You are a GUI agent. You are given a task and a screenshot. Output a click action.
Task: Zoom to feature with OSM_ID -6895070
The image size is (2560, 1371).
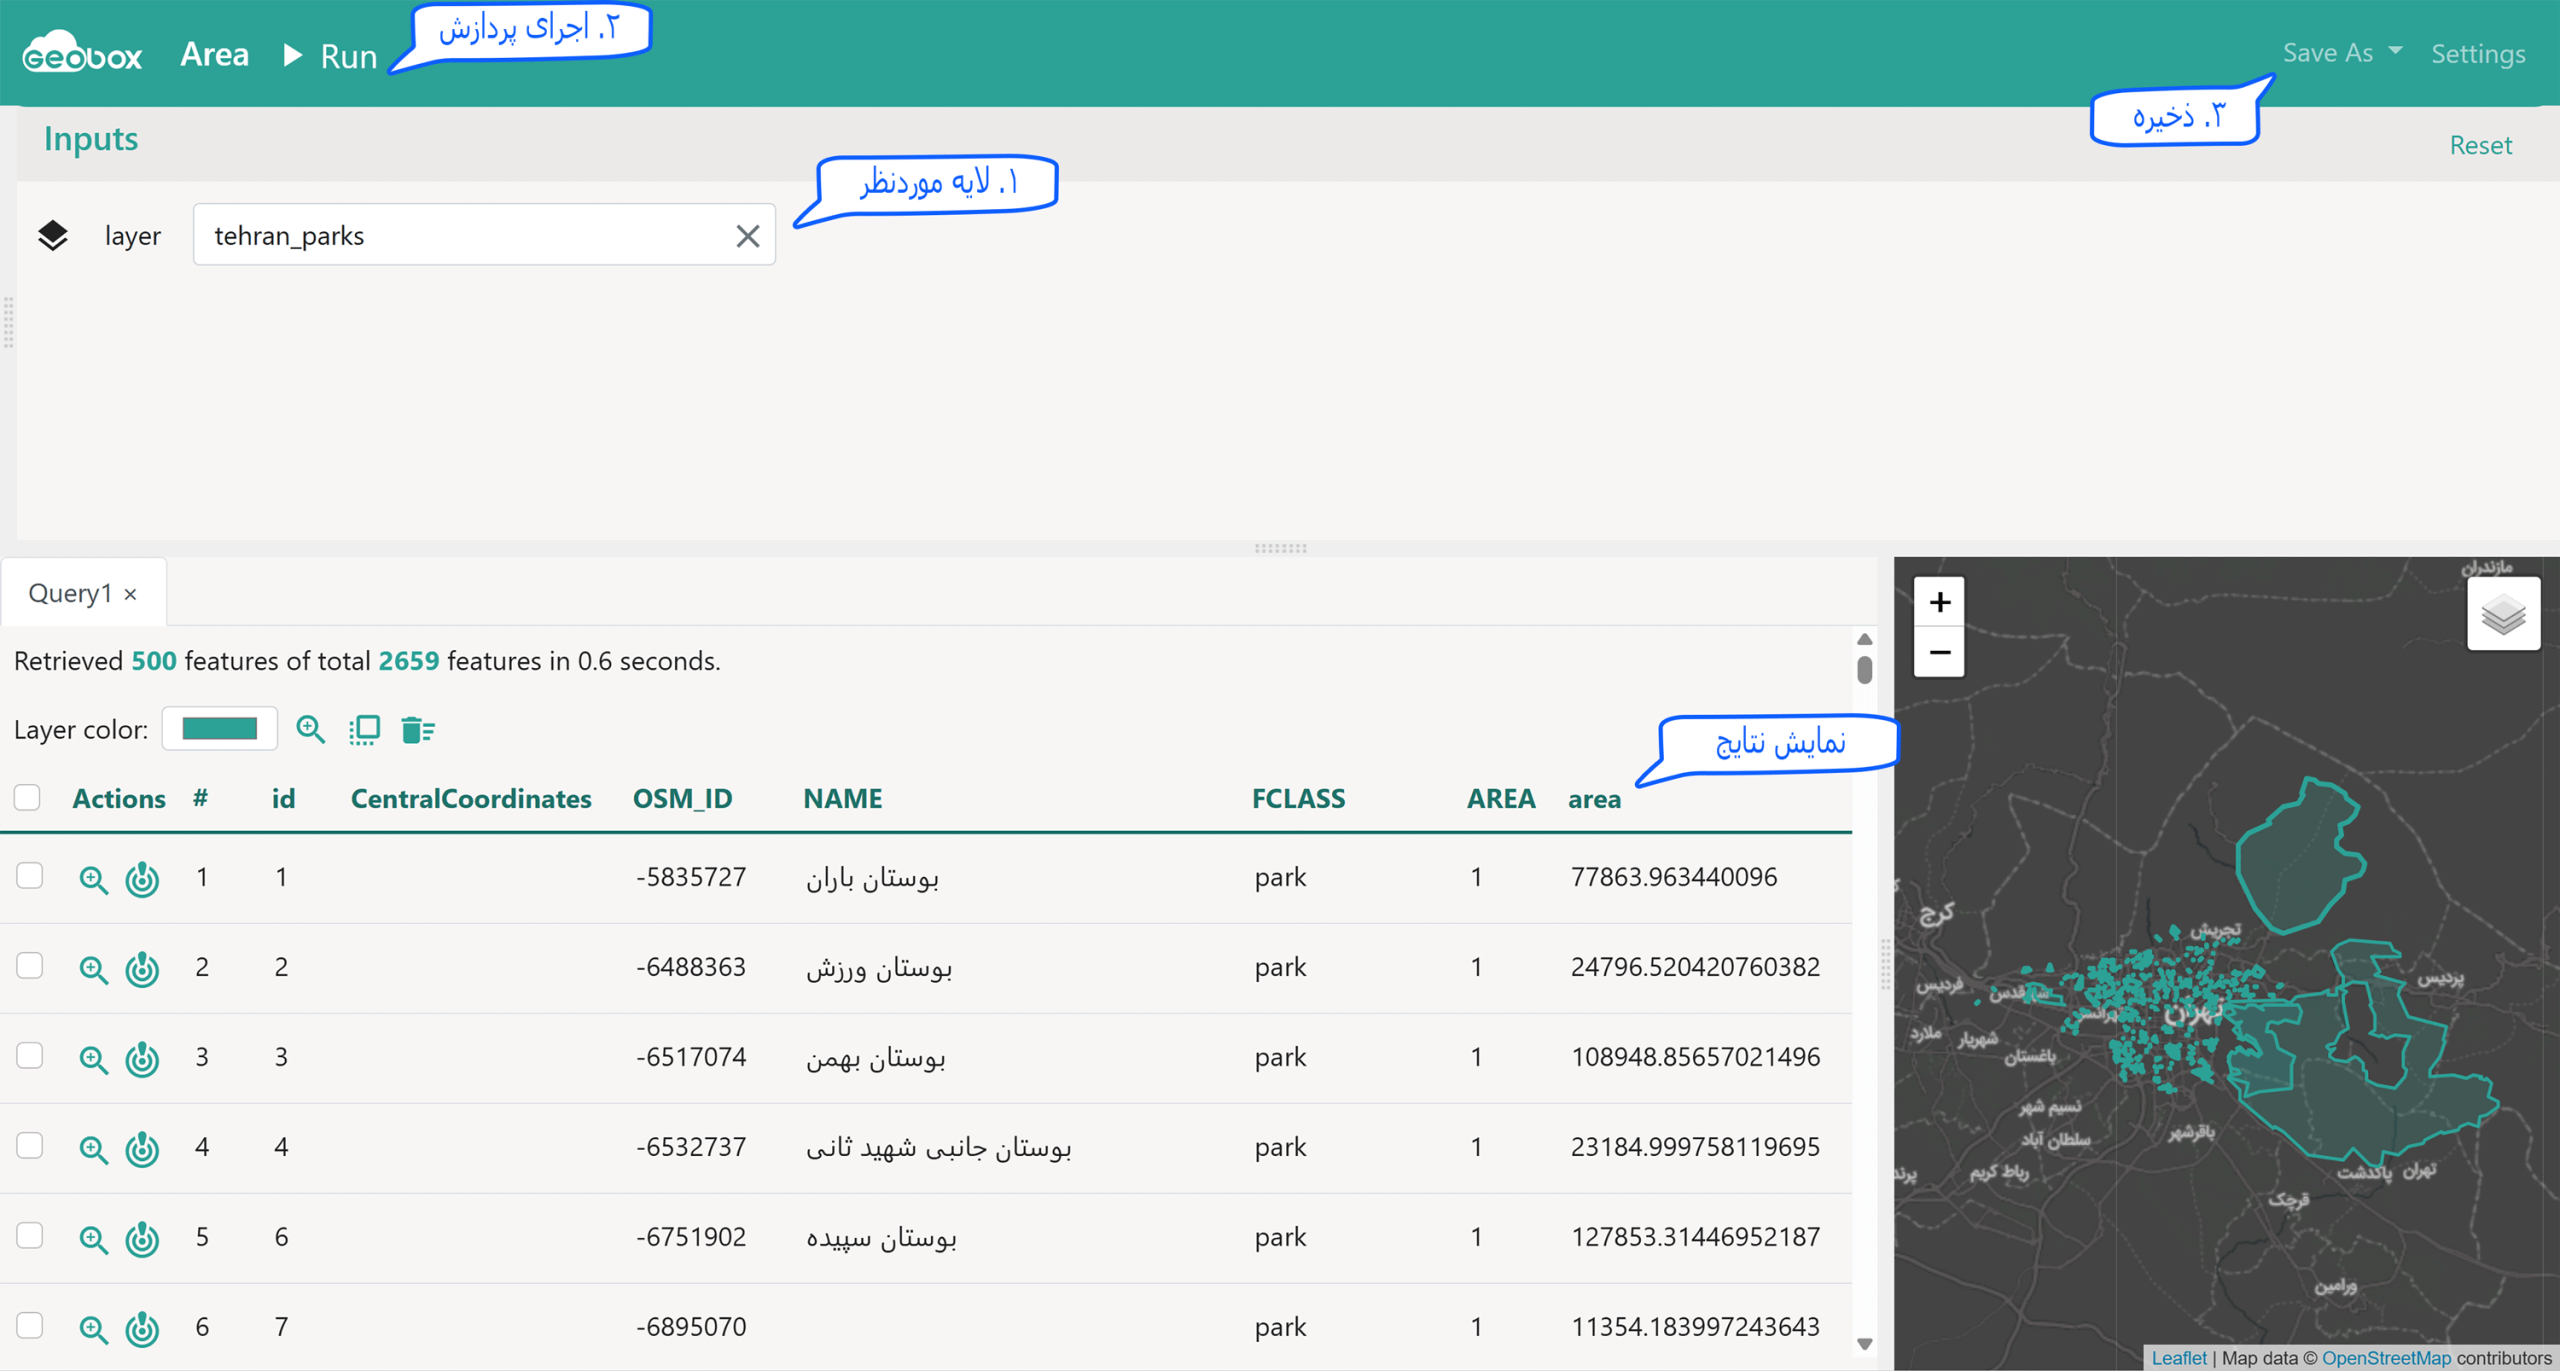pyautogui.click(x=93, y=1329)
